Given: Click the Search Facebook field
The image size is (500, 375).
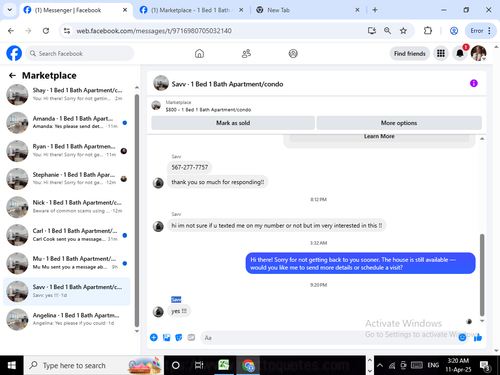Looking at the screenshot, I should tap(79, 53).
